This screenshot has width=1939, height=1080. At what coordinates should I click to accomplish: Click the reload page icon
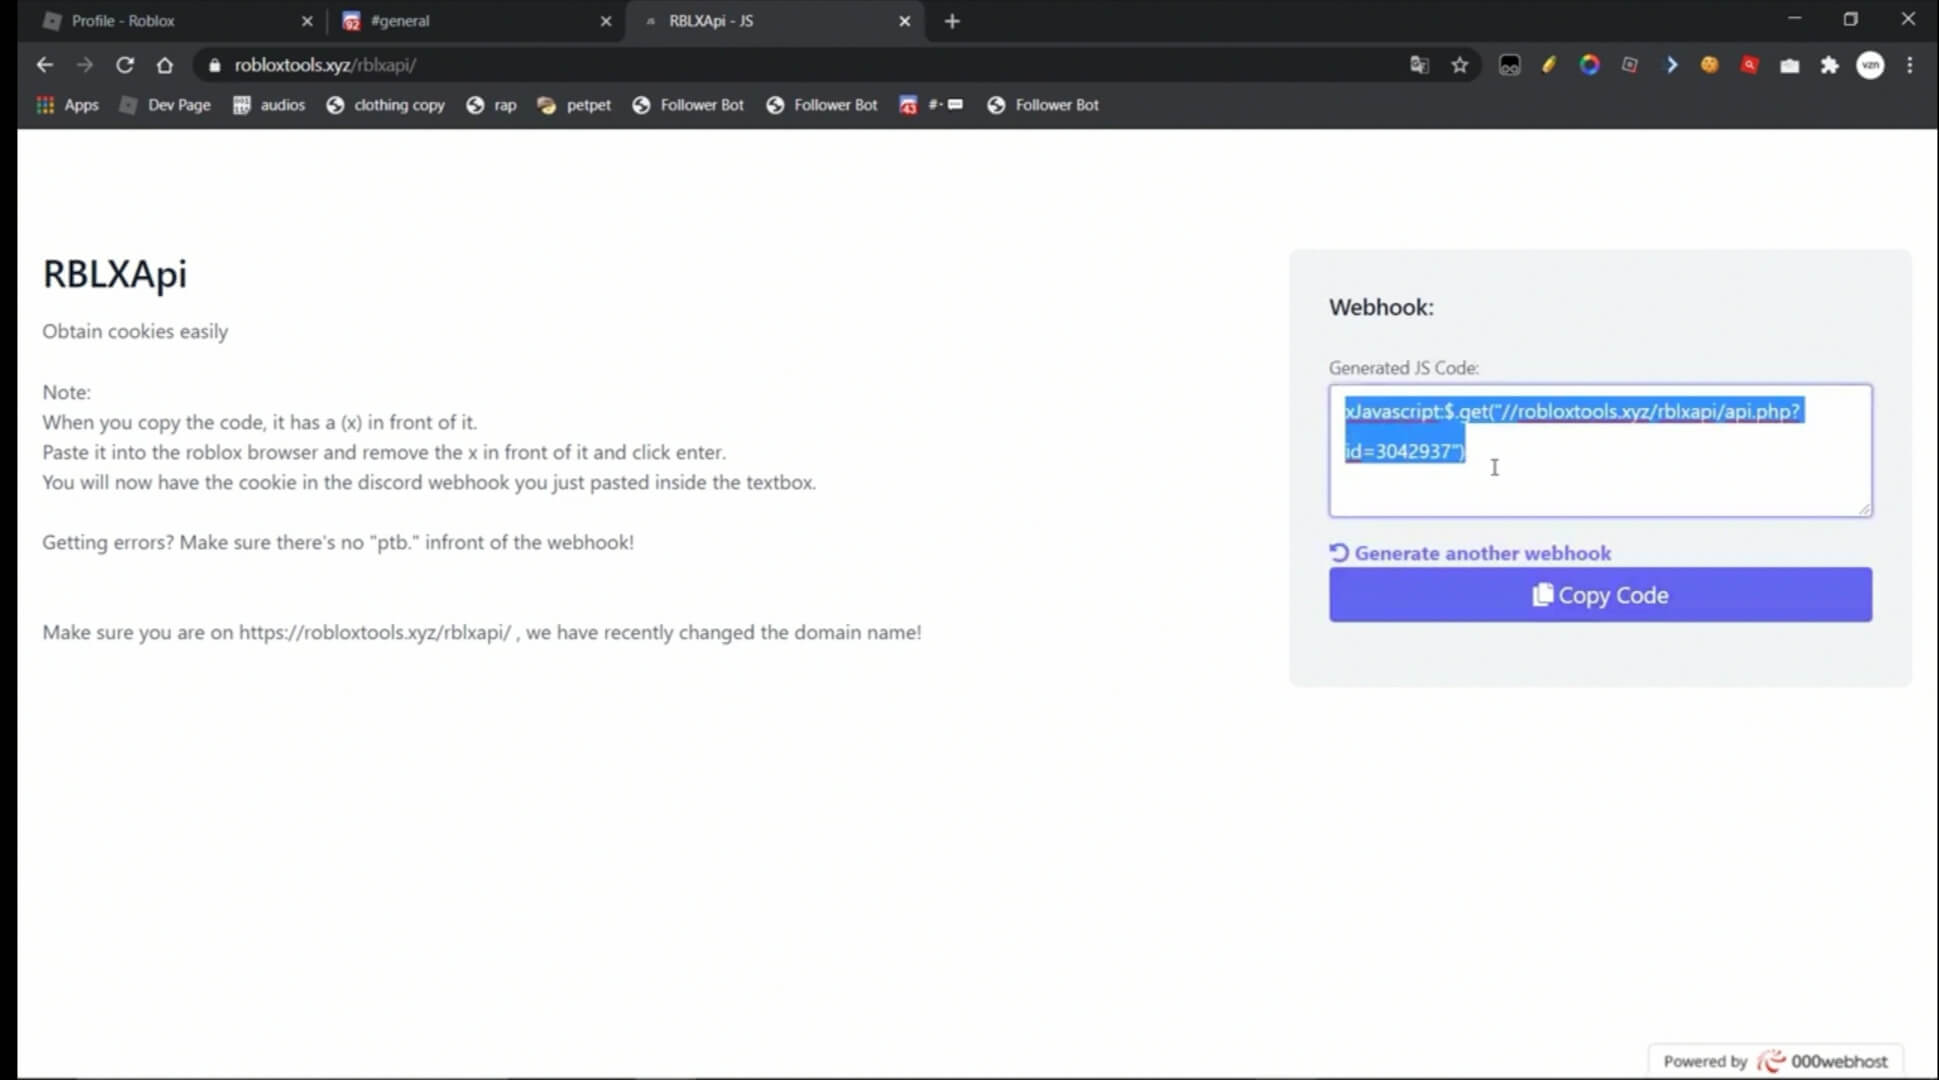click(125, 64)
